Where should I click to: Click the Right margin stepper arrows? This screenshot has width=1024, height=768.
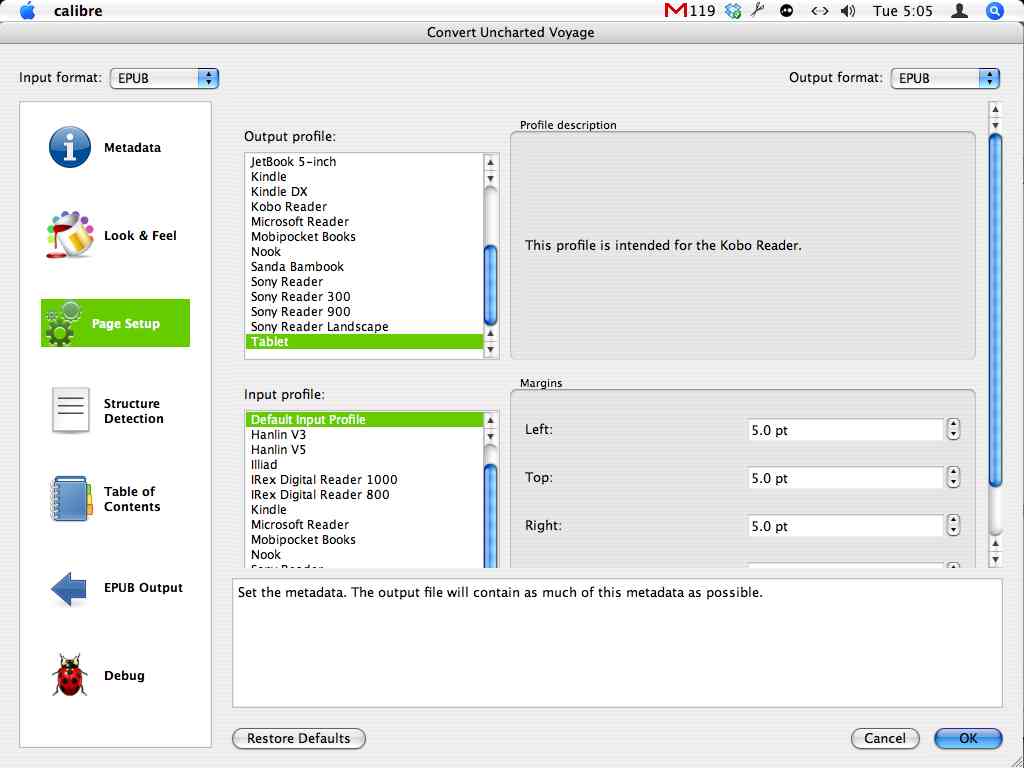tap(953, 526)
